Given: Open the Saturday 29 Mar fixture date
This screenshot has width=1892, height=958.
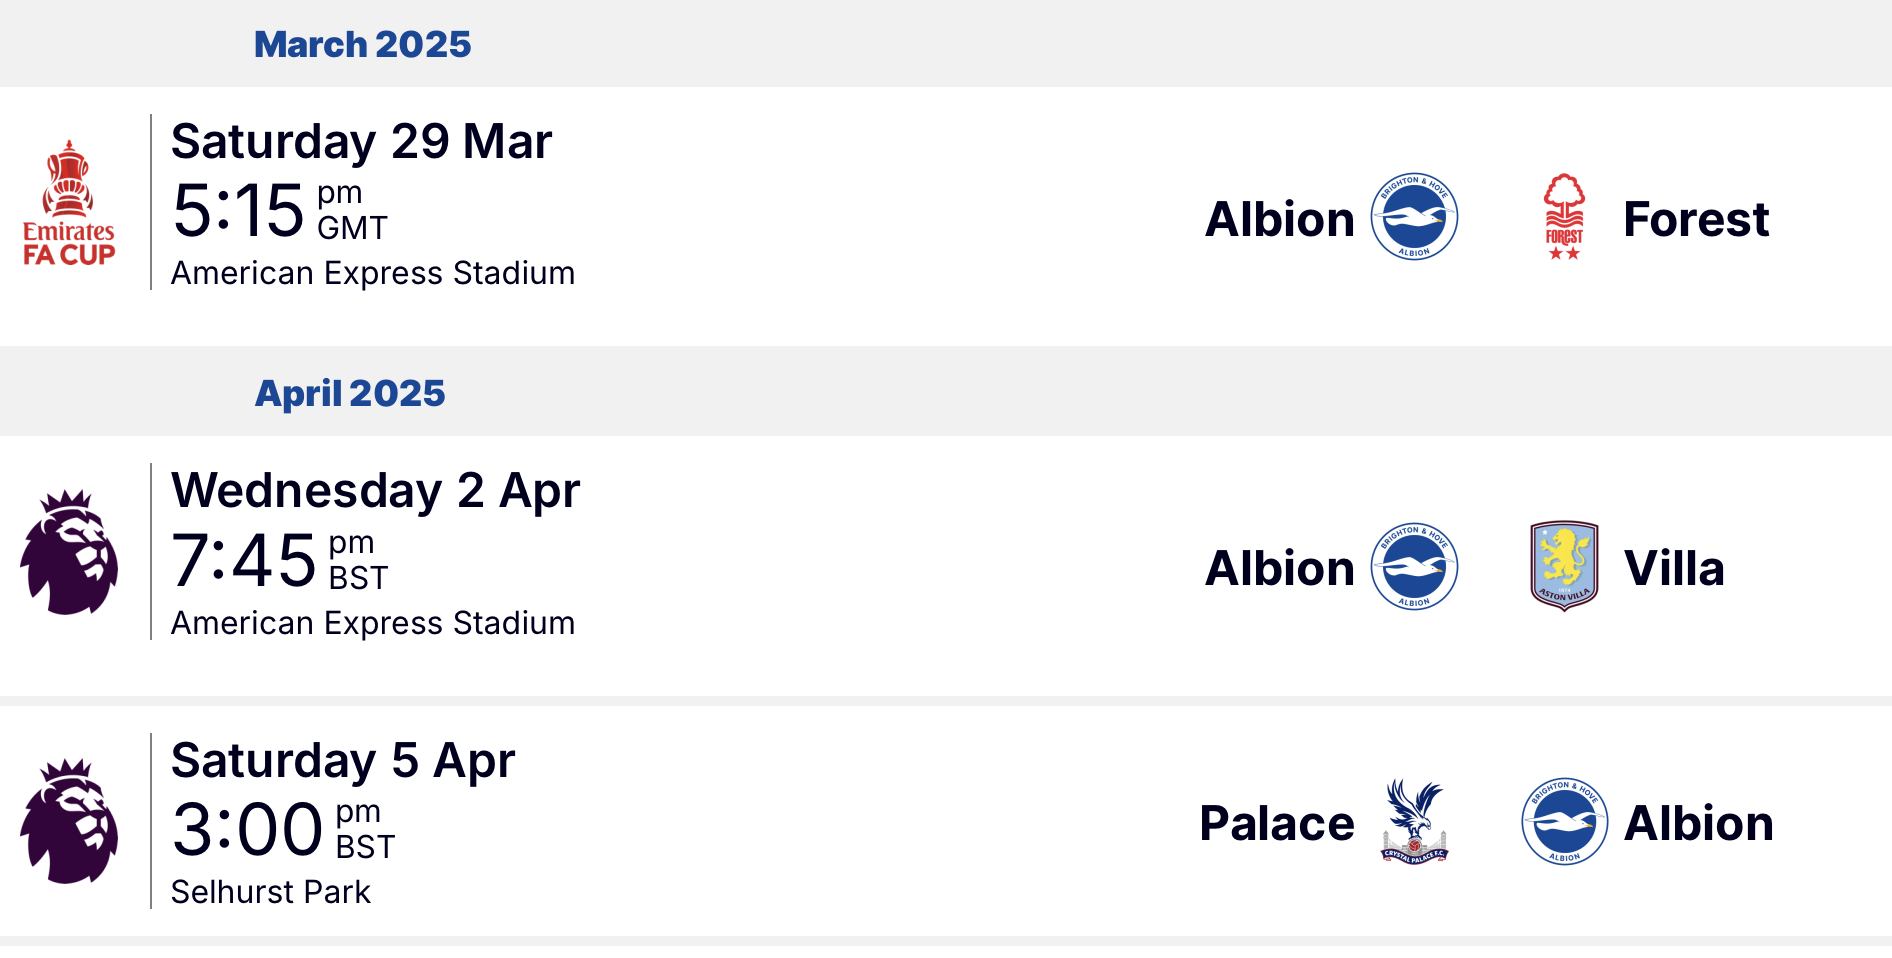Looking at the screenshot, I should point(361,141).
